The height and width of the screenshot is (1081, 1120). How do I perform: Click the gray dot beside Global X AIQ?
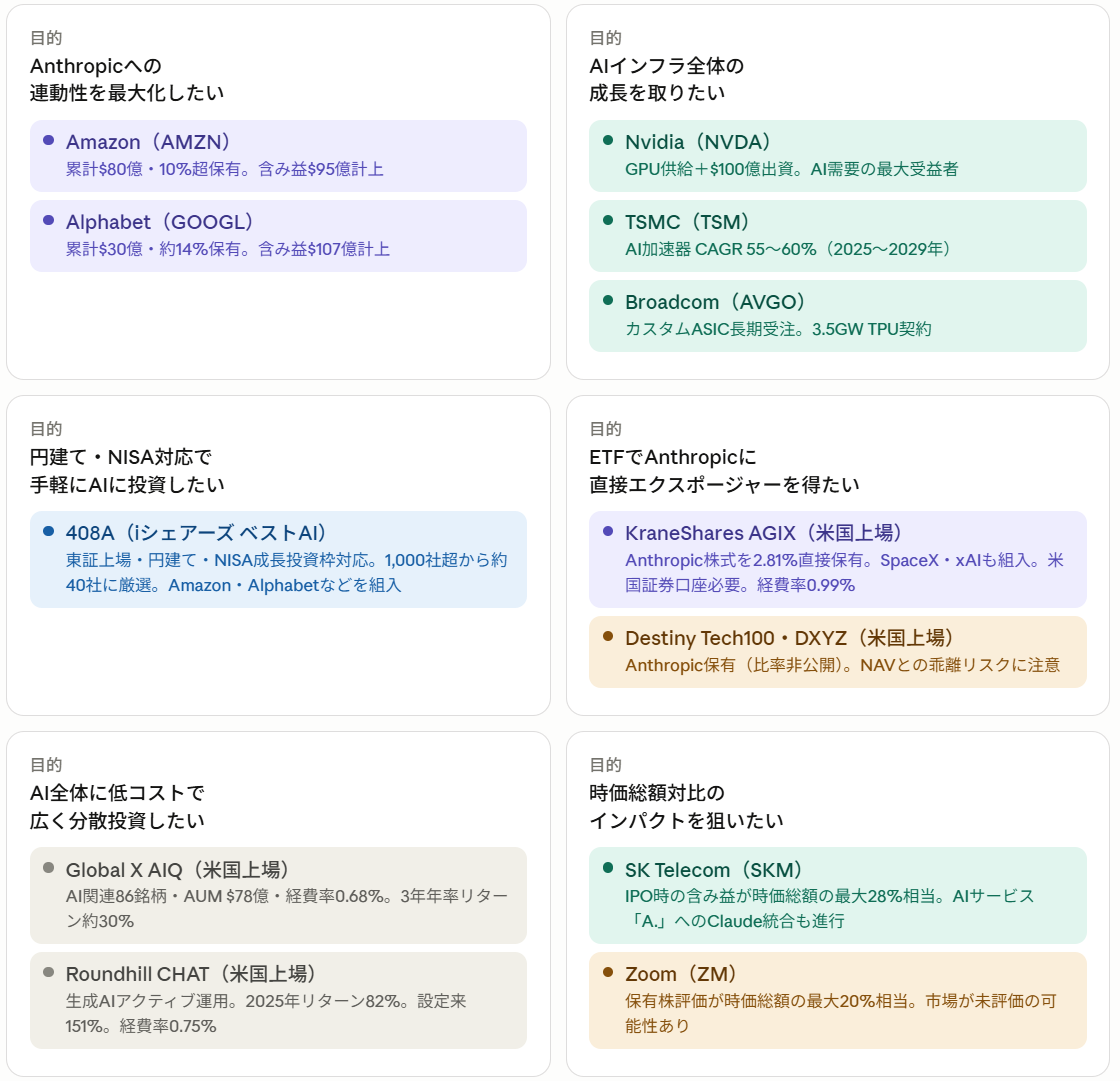[48, 868]
